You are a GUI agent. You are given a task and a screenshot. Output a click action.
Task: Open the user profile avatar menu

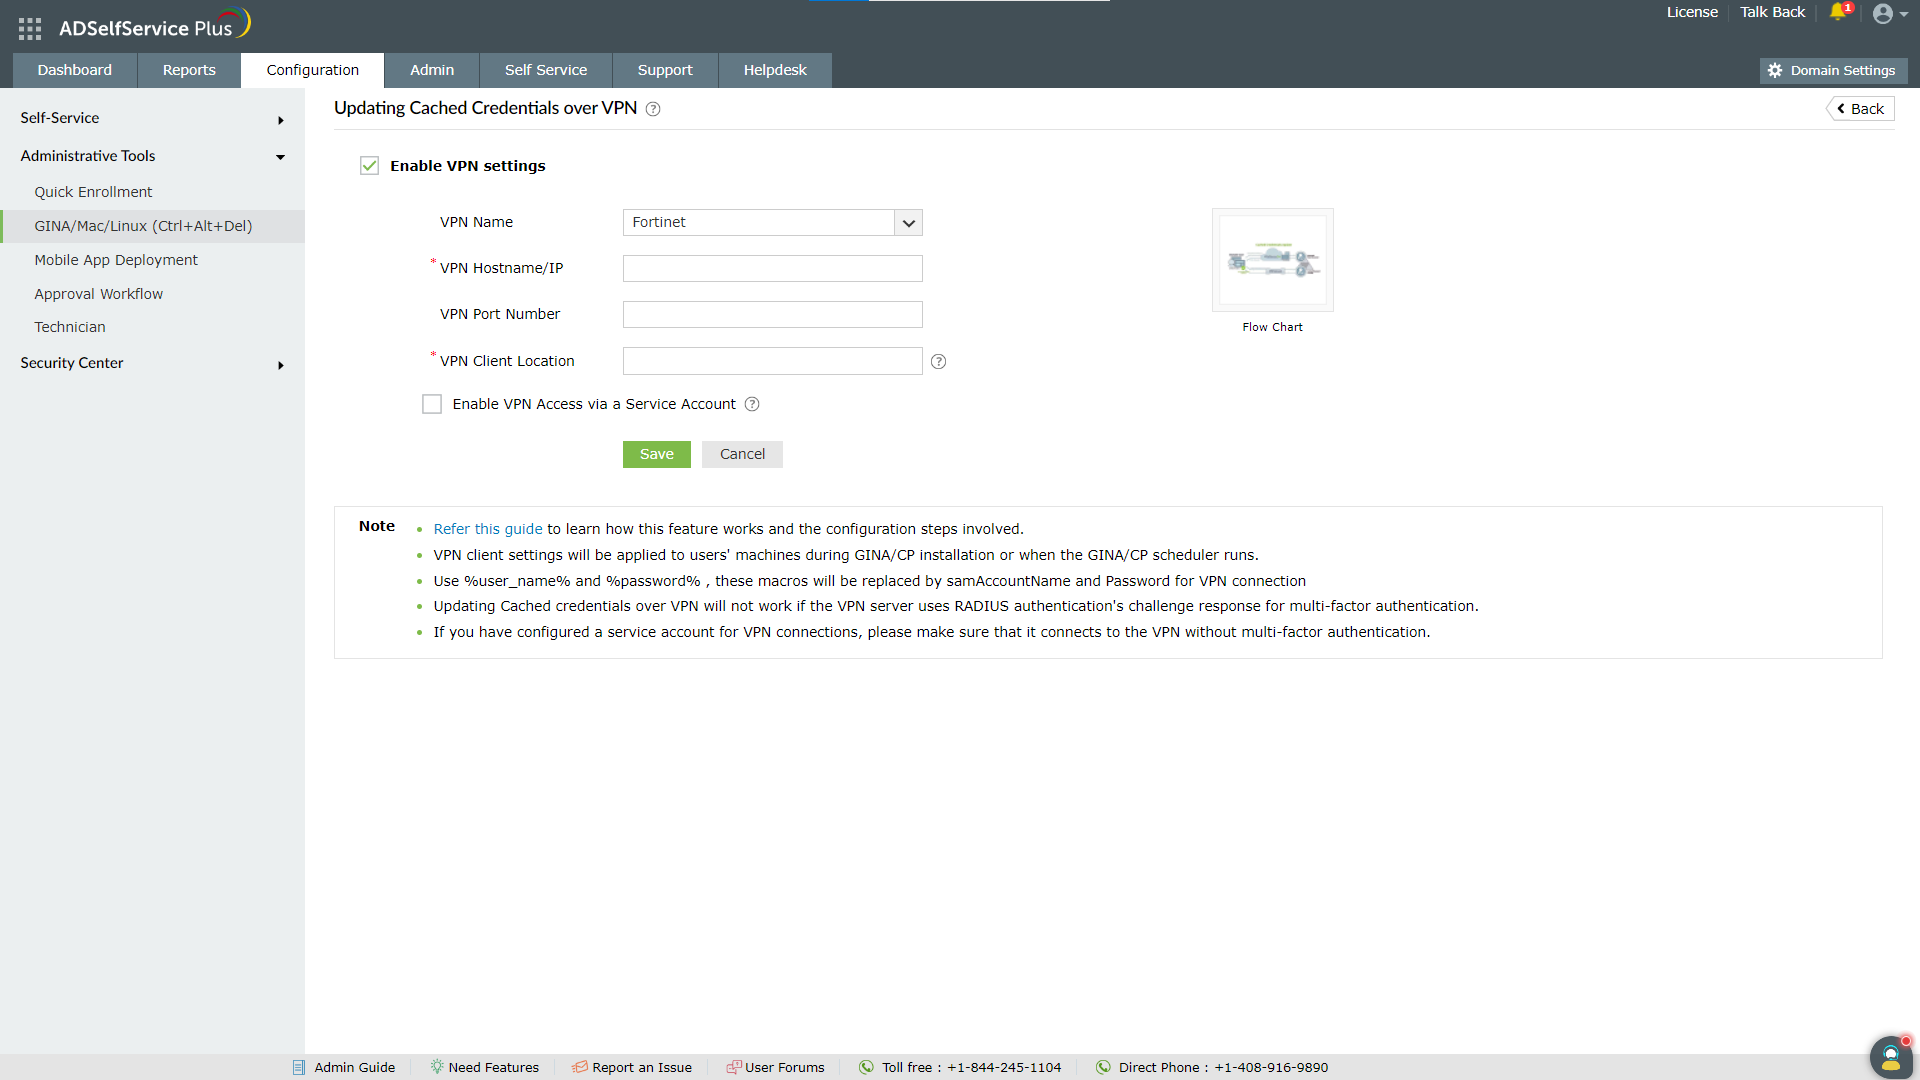pos(1884,14)
